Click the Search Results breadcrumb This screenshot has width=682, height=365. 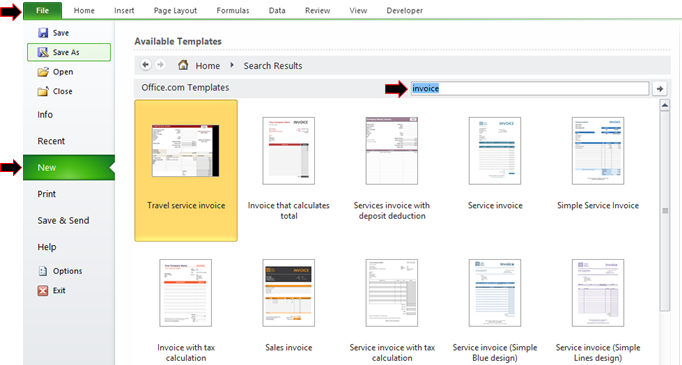(x=273, y=66)
